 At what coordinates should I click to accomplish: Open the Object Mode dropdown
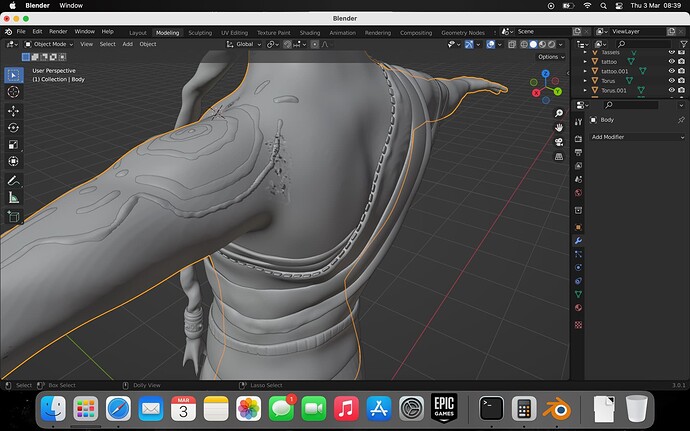tap(49, 44)
